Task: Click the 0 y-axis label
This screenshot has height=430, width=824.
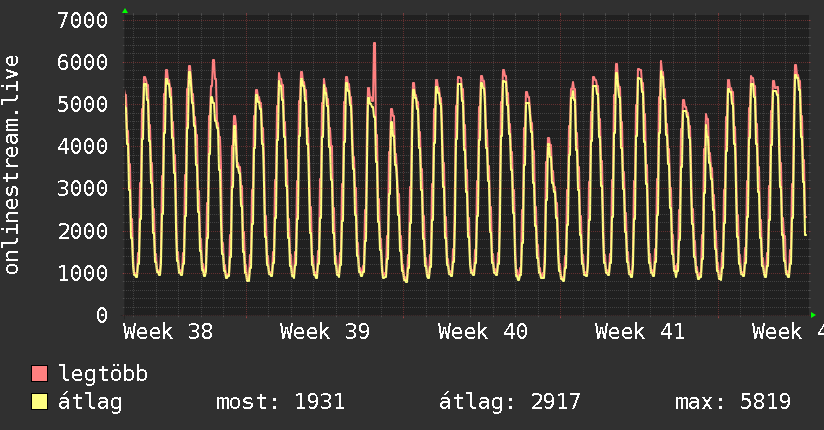Action: point(101,315)
